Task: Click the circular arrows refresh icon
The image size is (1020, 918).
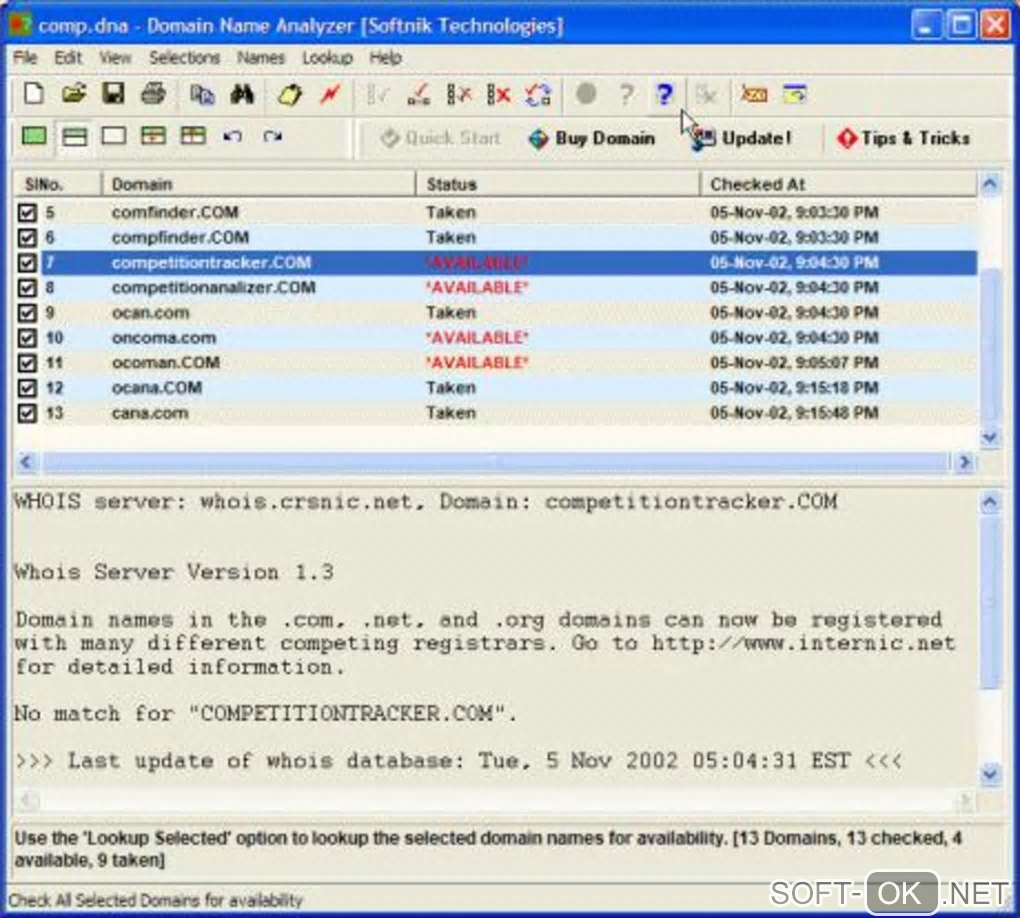Action: click(538, 96)
